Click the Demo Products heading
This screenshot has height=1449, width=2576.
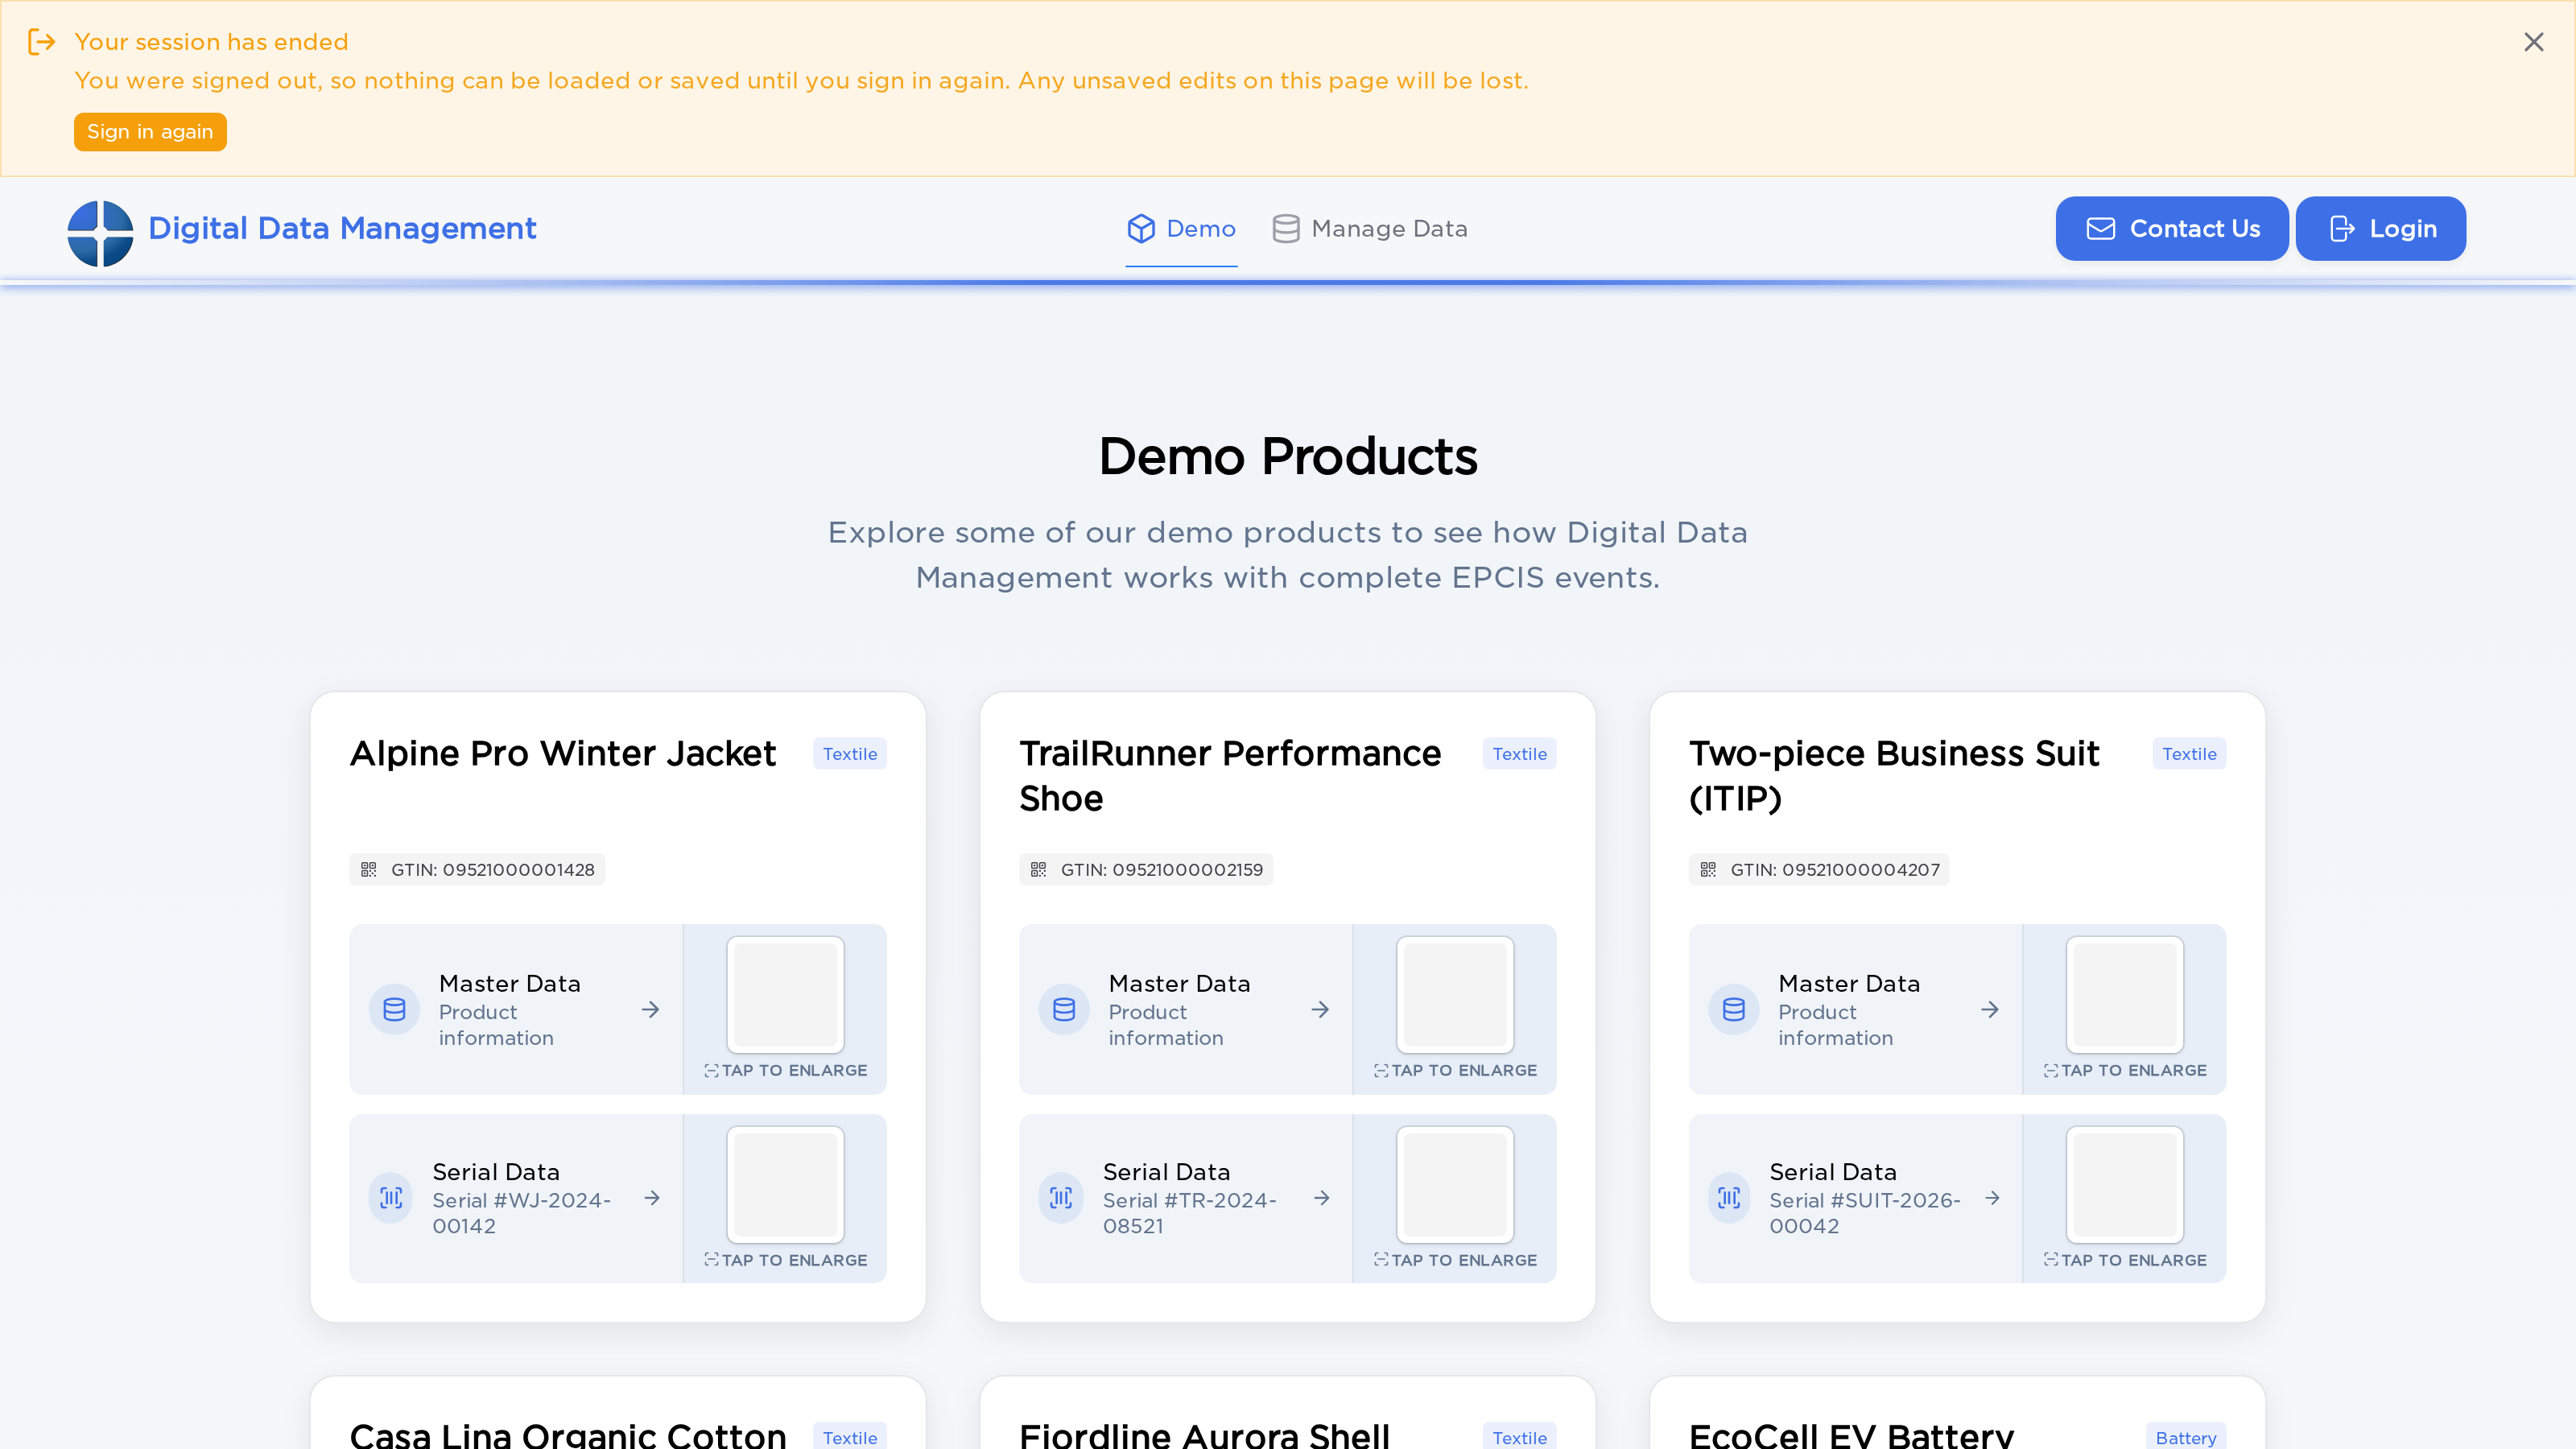1288,457
